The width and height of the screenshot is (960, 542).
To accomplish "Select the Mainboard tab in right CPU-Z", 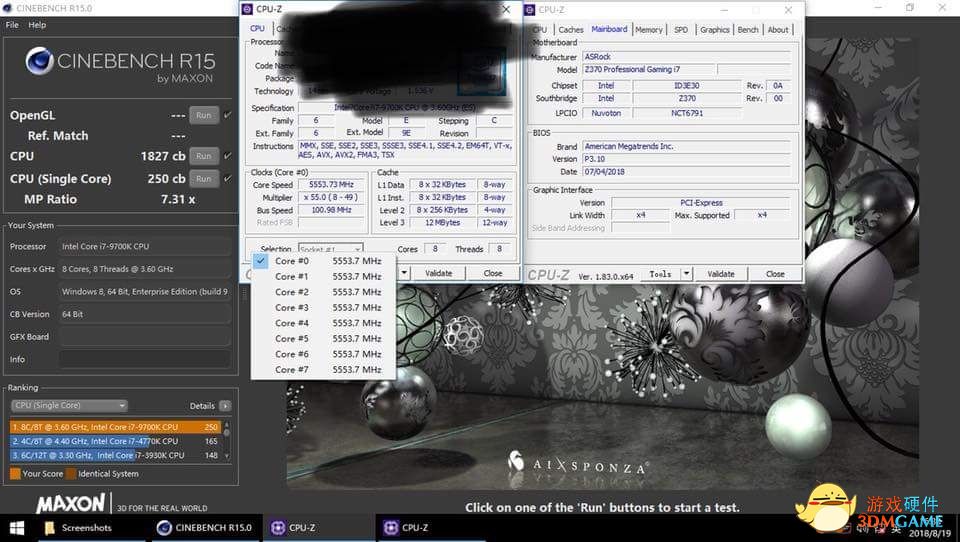I will click(609, 29).
